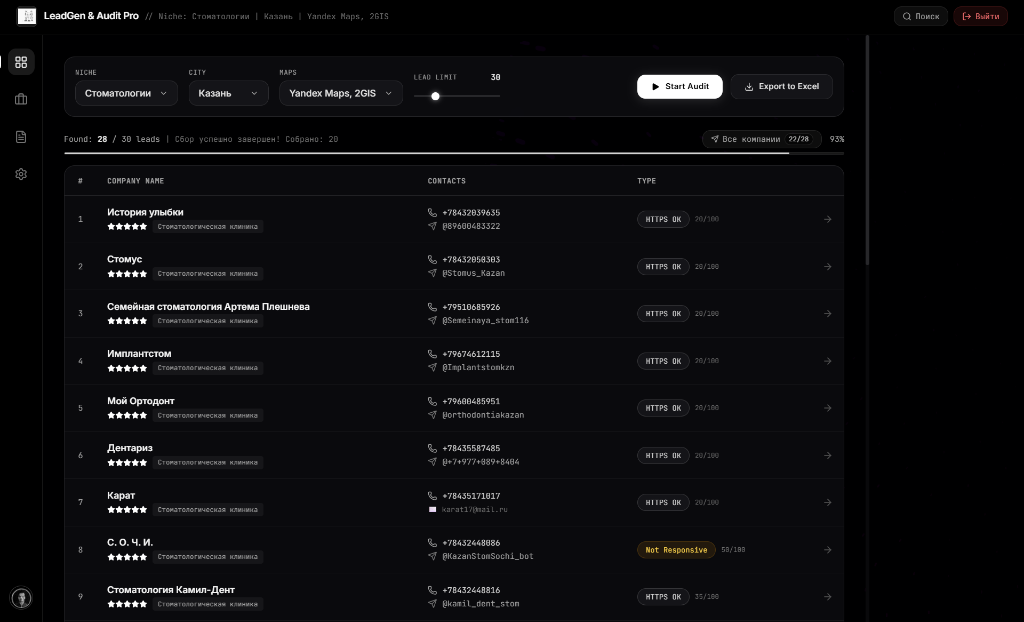Open the document reports icon in sidebar
Screen dimensions: 1024x622
[x=21, y=137]
